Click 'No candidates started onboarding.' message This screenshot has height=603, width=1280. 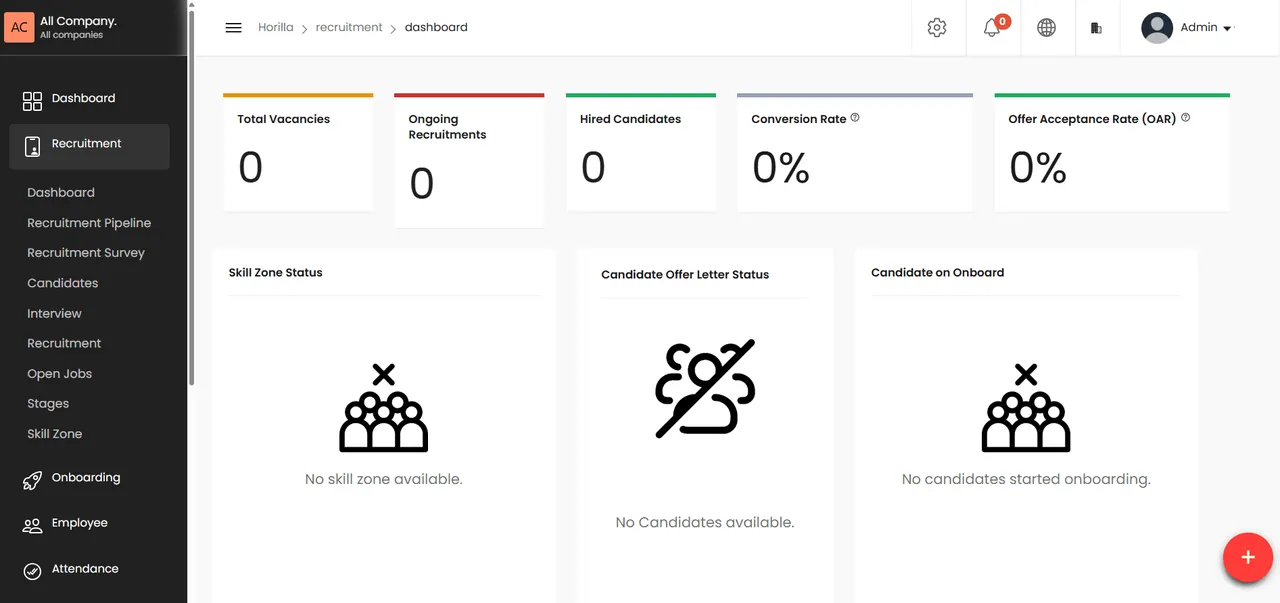(1026, 480)
